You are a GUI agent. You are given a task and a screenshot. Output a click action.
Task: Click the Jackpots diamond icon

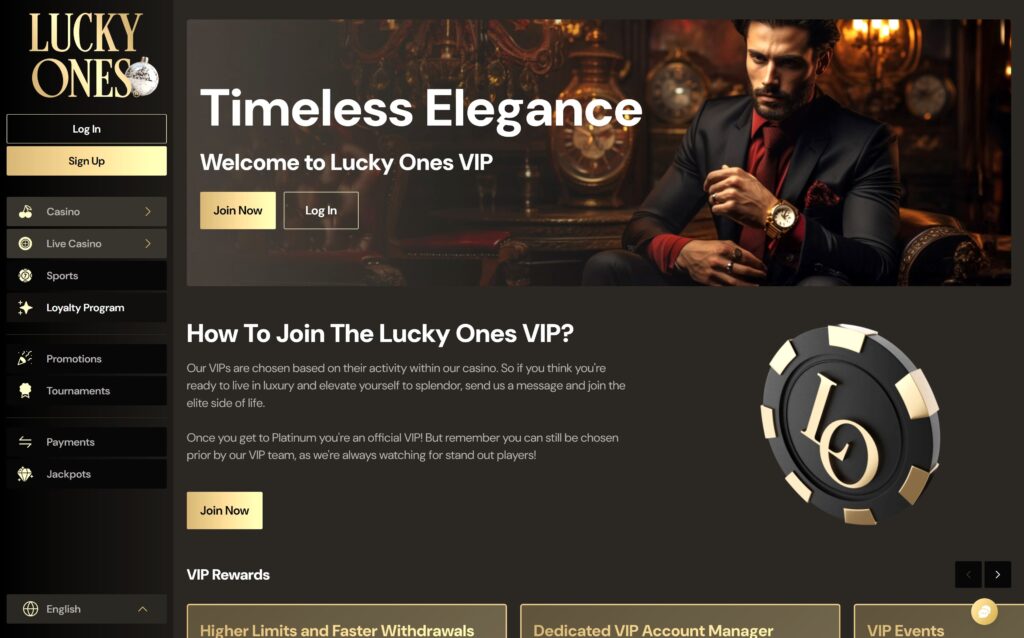pos(25,474)
